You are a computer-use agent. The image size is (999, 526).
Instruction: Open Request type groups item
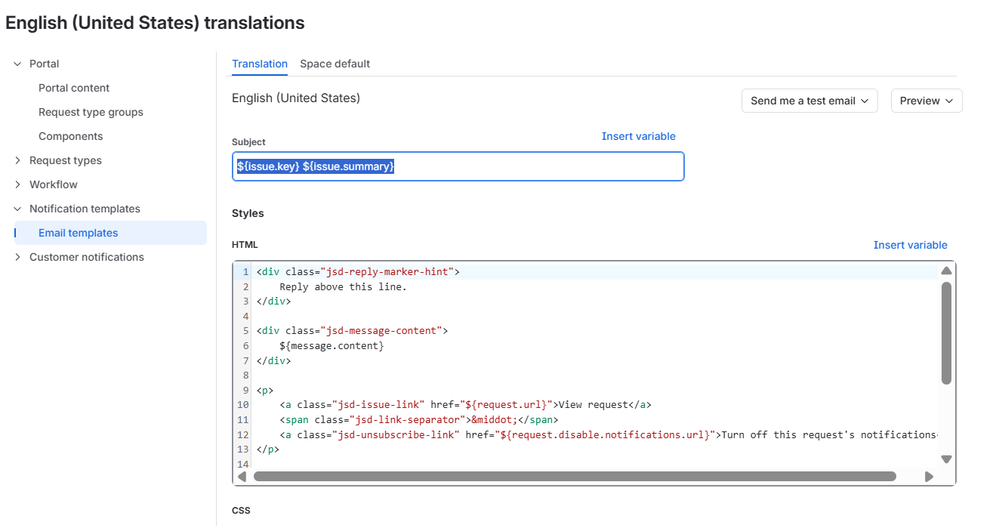(90, 112)
